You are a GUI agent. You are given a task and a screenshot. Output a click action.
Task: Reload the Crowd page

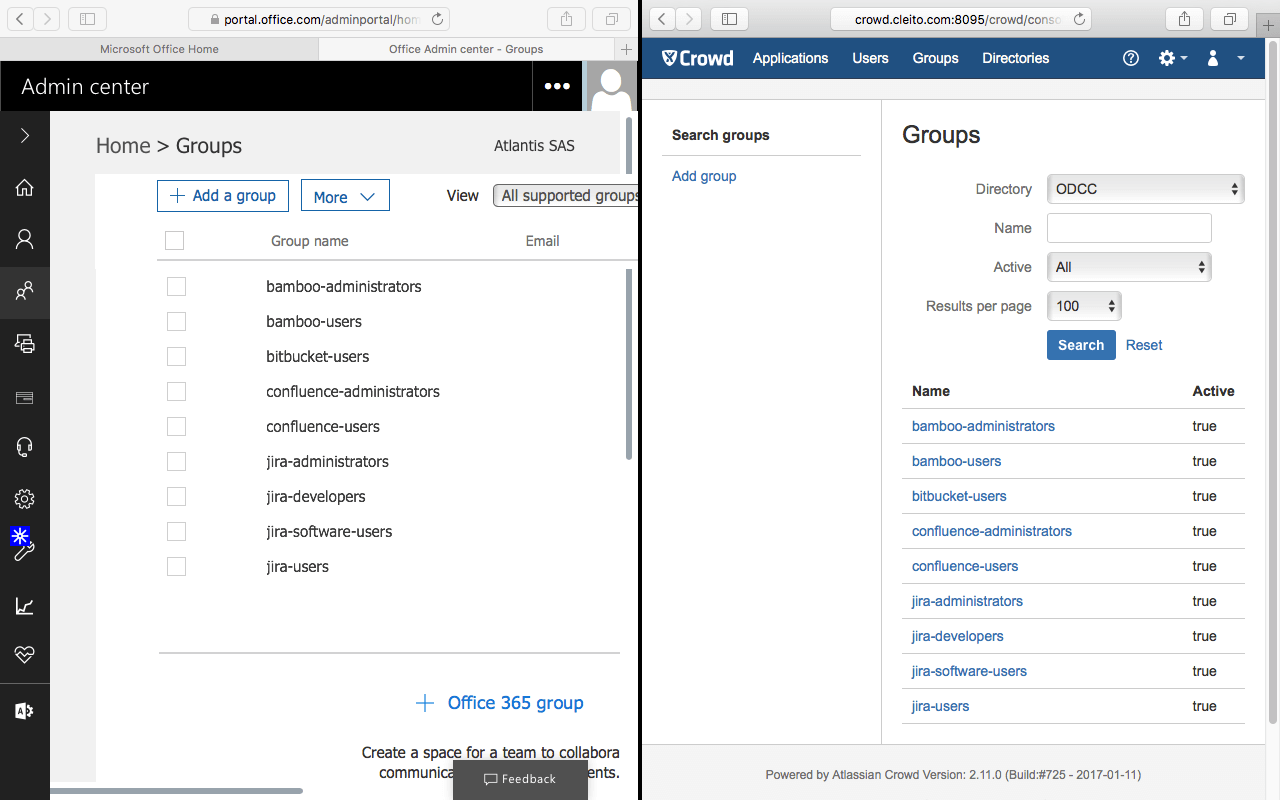(x=1079, y=19)
